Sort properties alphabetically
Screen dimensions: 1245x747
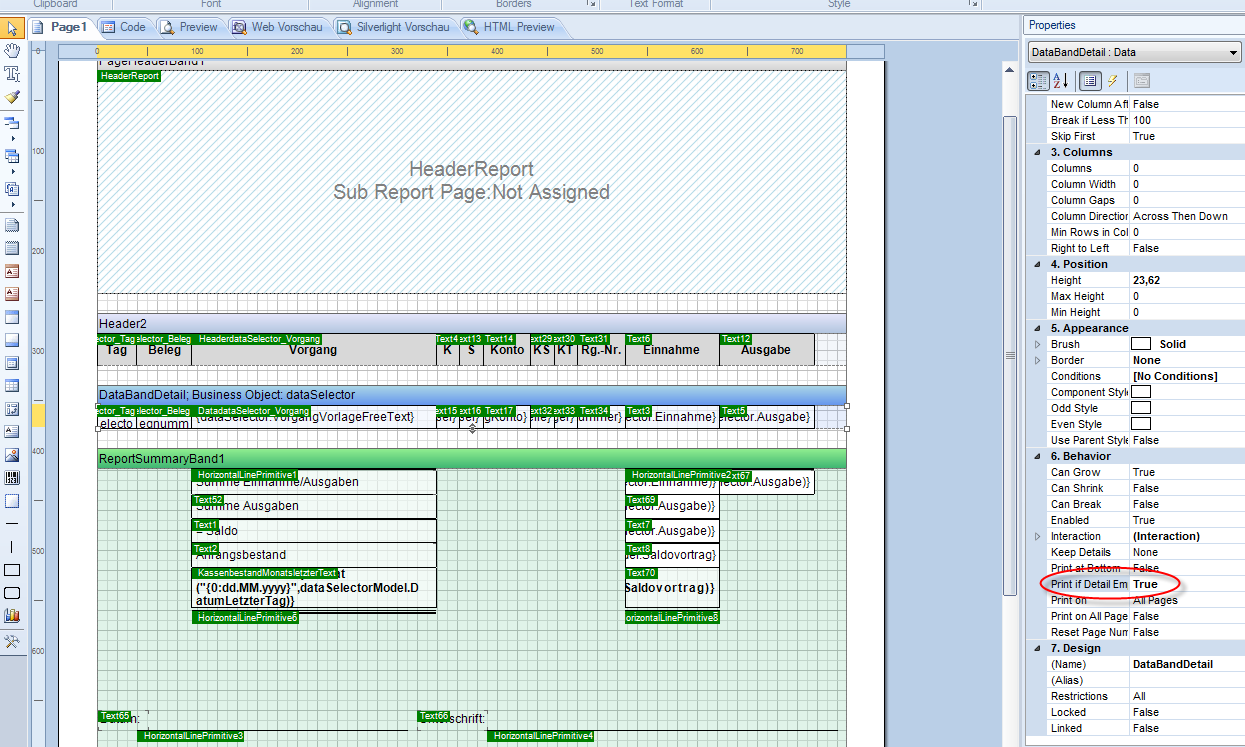tap(1061, 81)
